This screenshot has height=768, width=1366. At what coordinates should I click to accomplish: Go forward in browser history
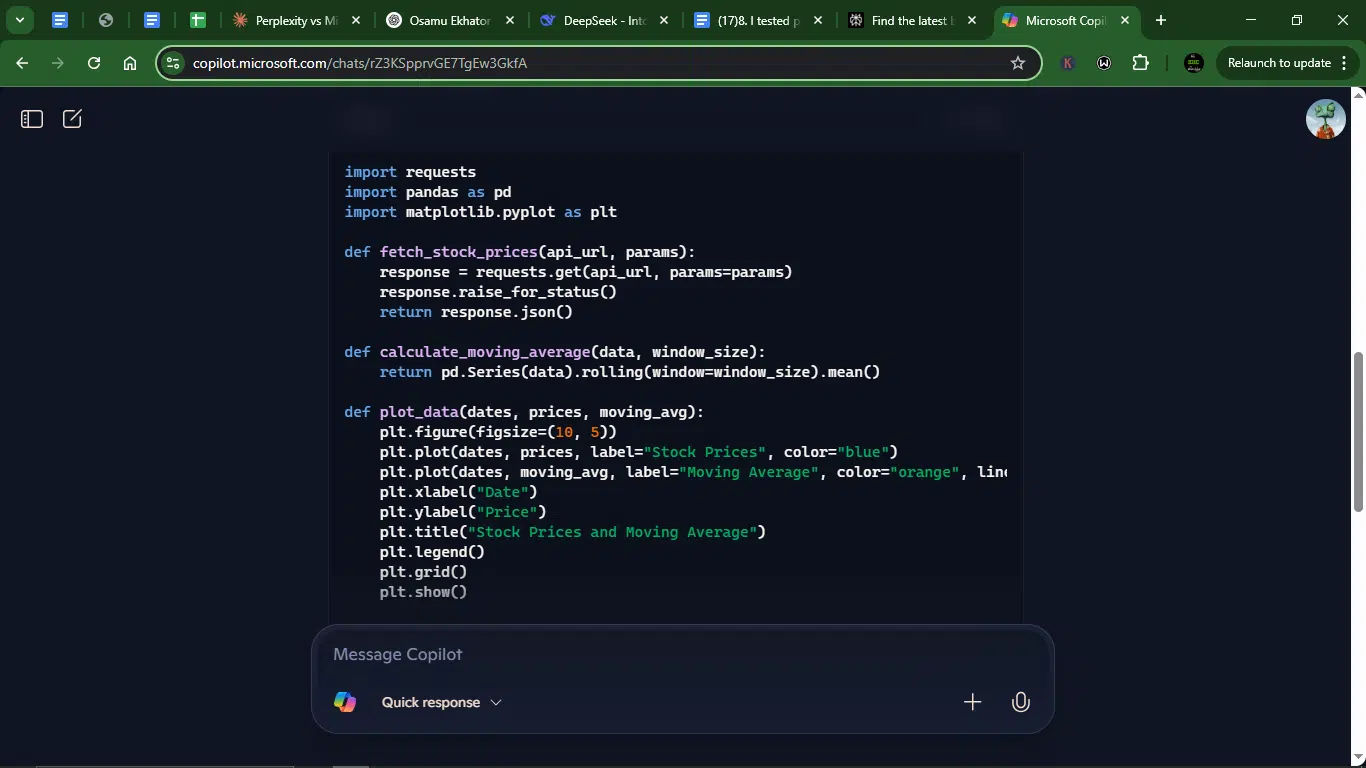click(x=58, y=63)
